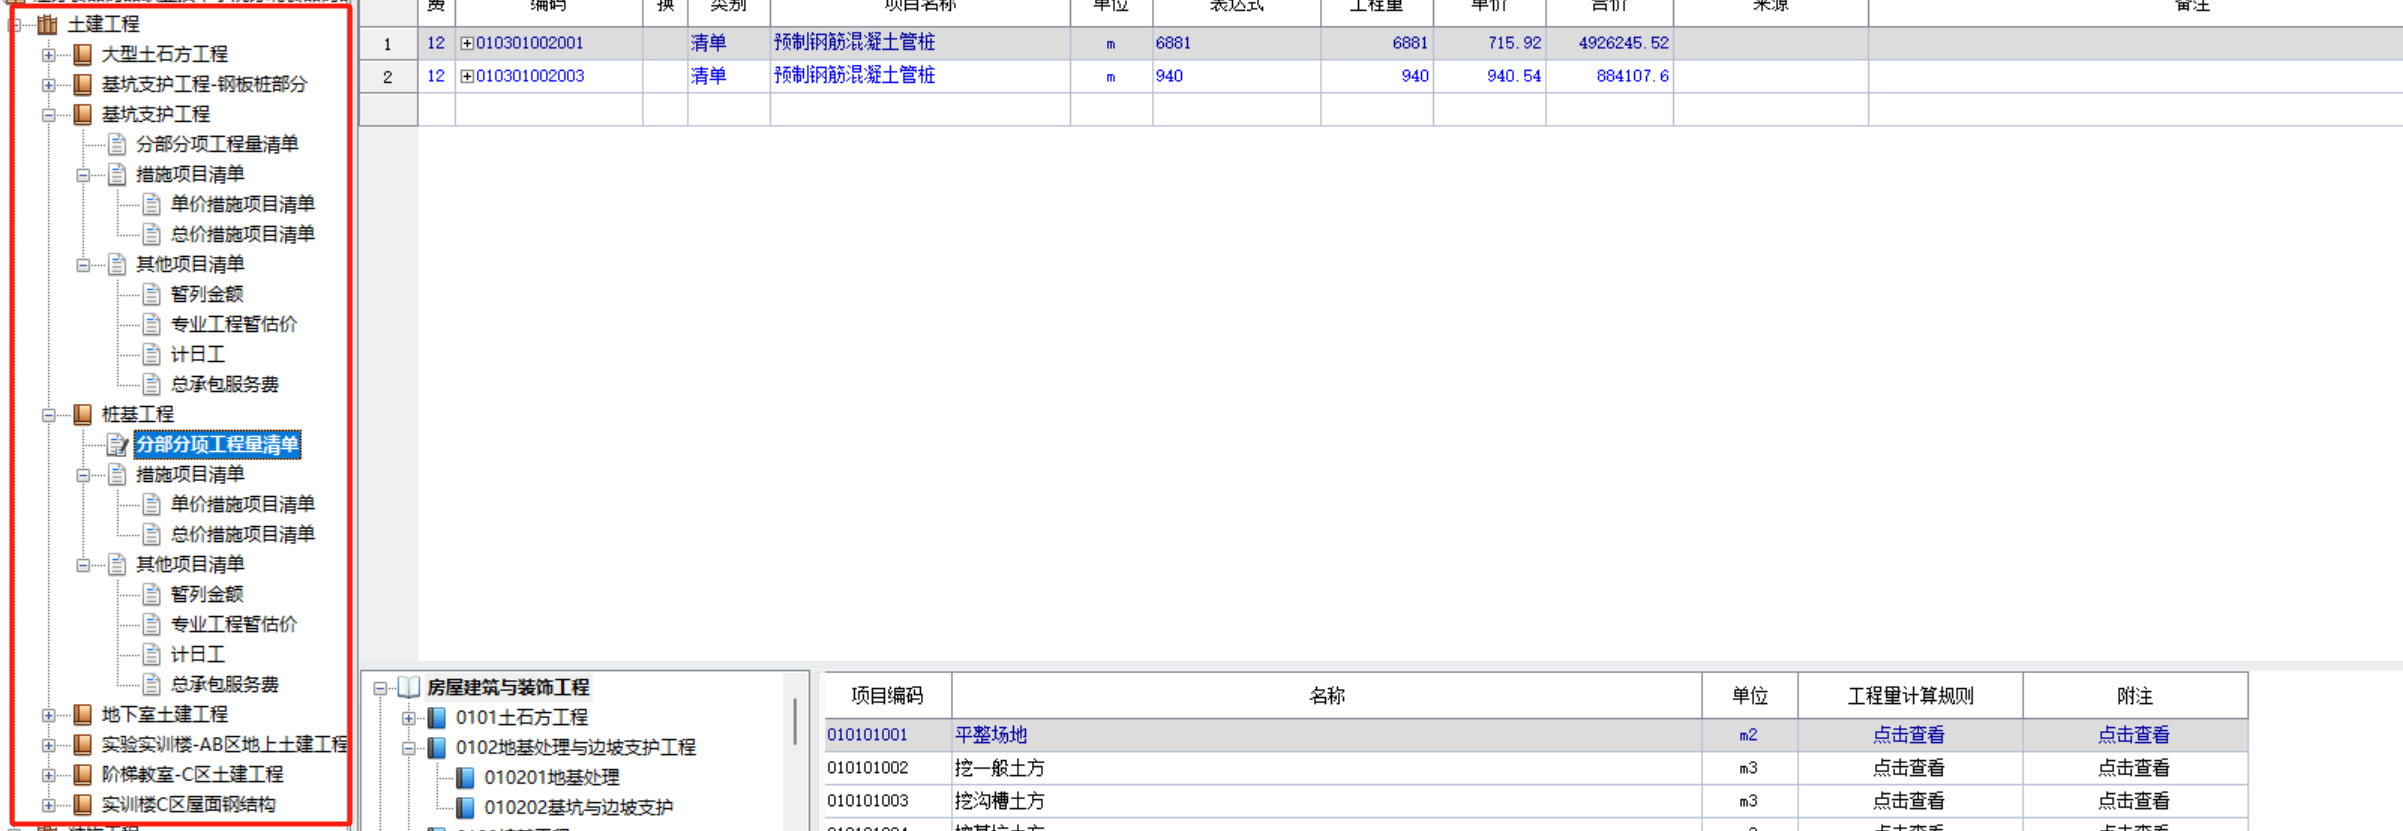Expand table row code 010301002003
Screen dimensions: 2403x831
467,76
